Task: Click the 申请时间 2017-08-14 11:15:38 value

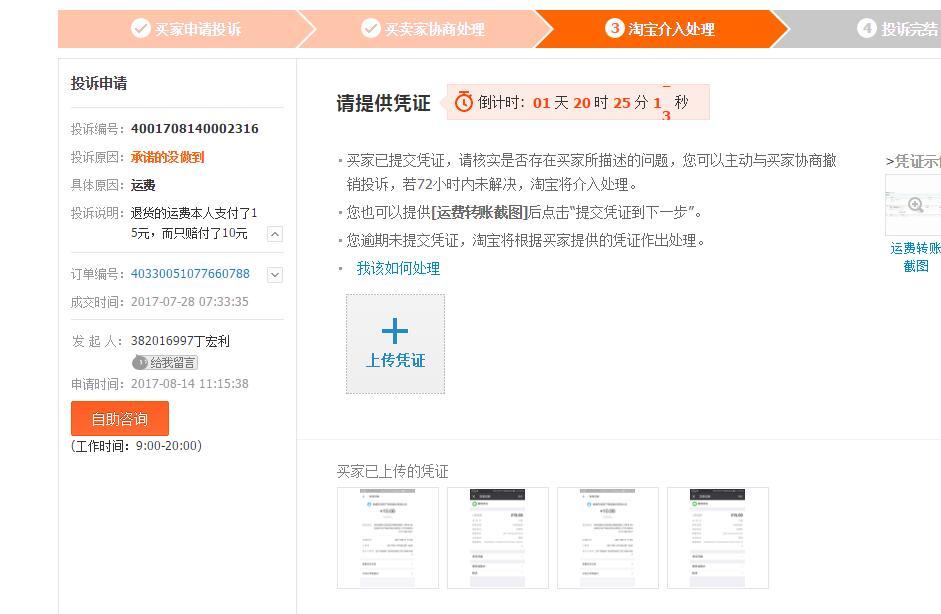Action: coord(190,384)
